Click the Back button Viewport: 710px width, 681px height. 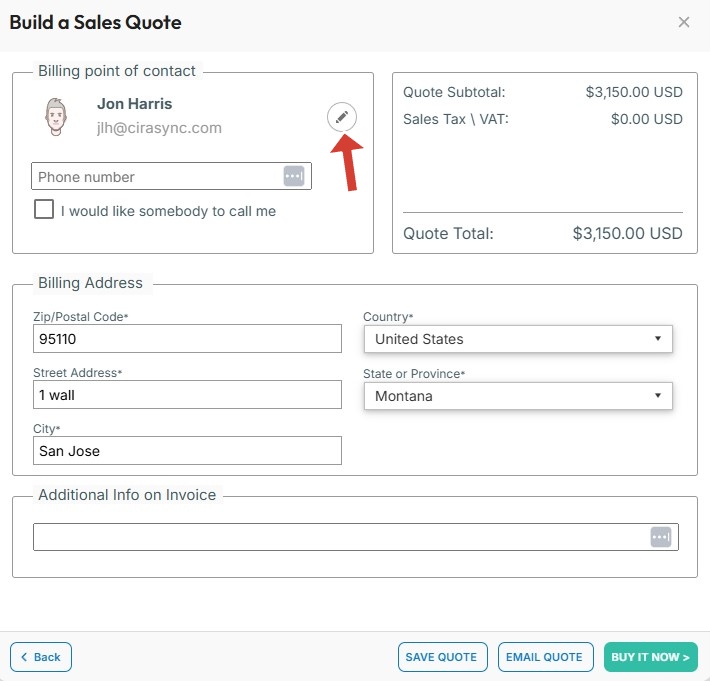coord(41,657)
